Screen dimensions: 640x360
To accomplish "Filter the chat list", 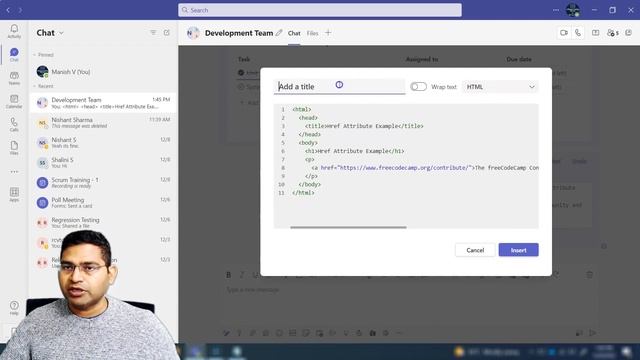I will point(153,33).
